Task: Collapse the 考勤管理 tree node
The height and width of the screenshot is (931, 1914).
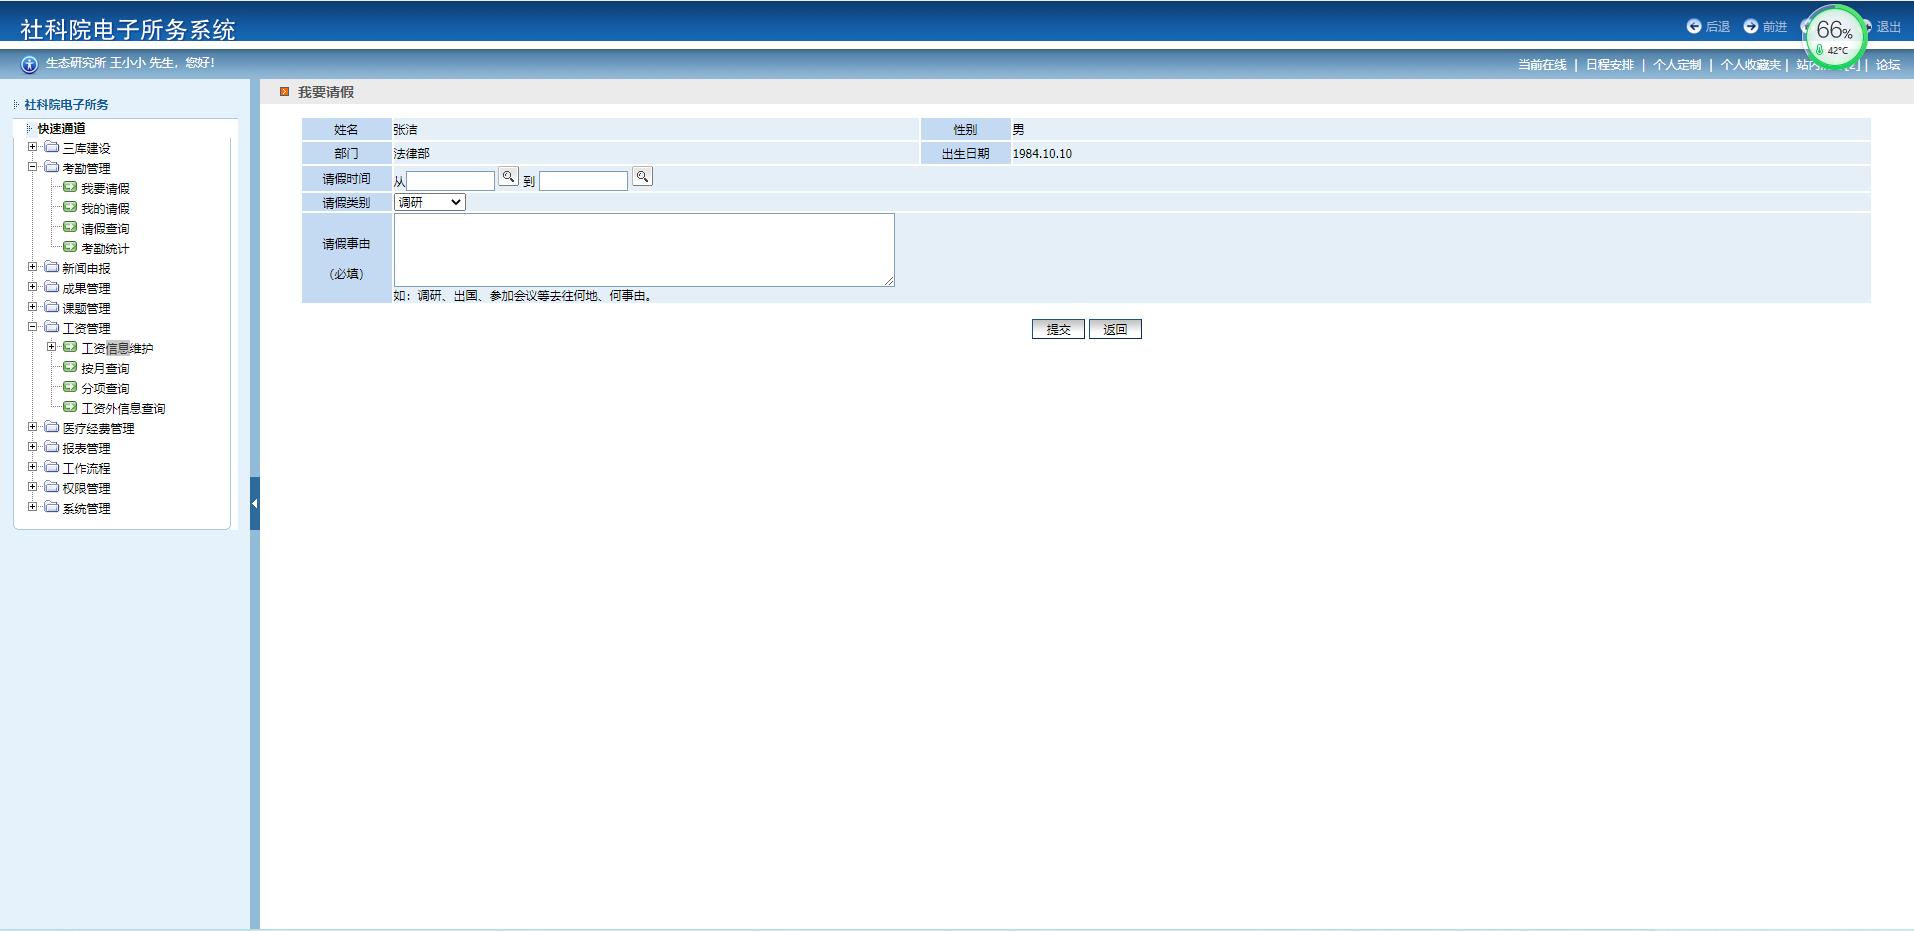Action: point(33,167)
